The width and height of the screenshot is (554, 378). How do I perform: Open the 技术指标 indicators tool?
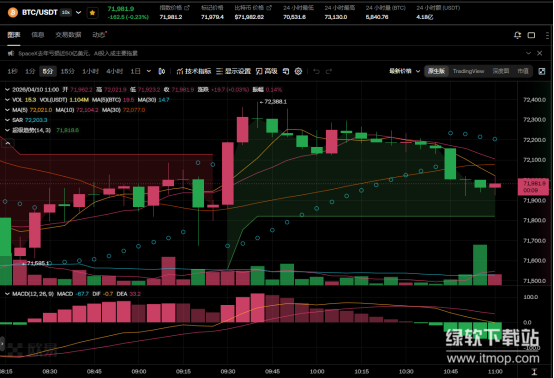tap(194, 71)
